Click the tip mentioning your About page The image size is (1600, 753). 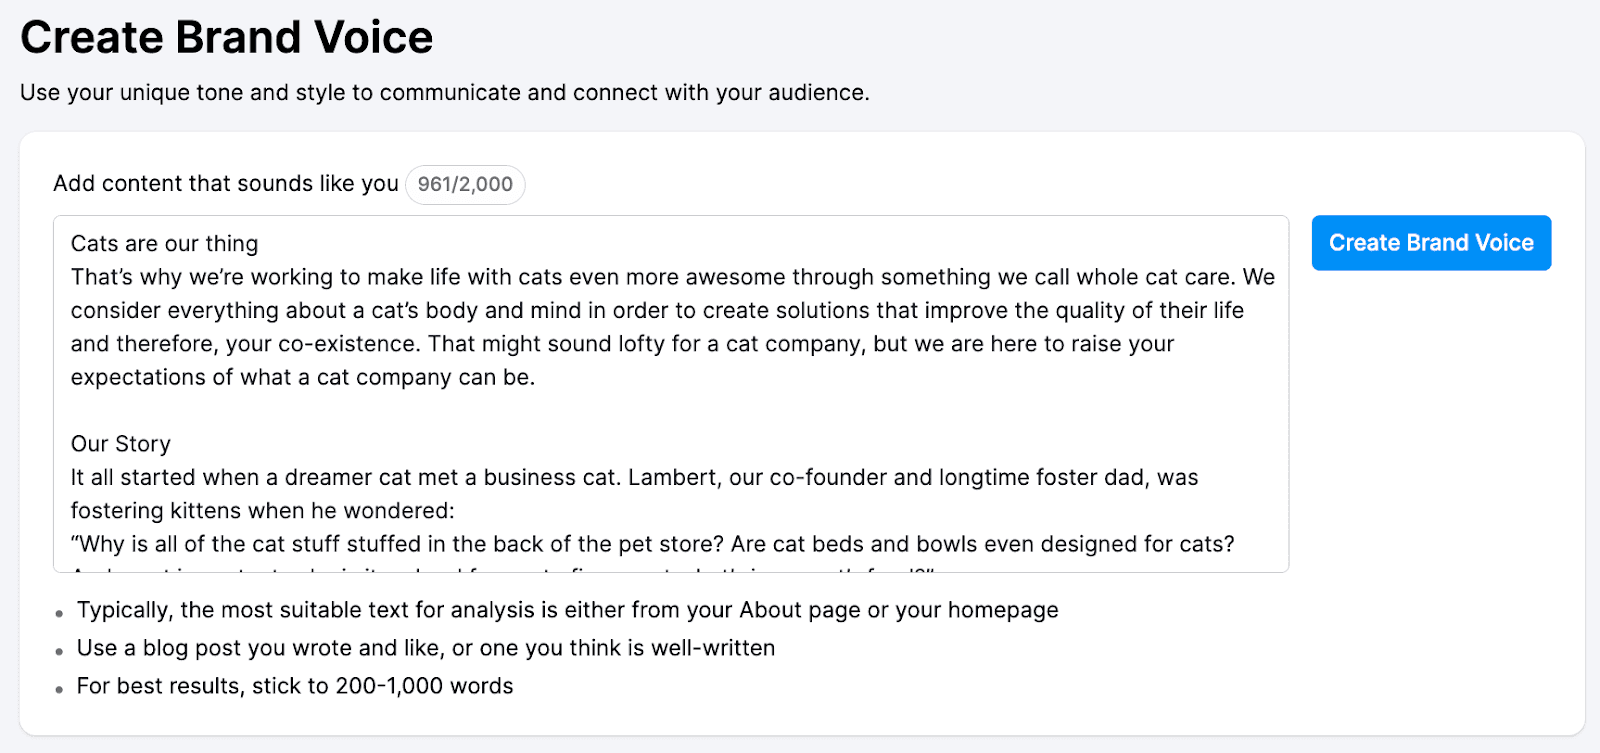coord(566,610)
